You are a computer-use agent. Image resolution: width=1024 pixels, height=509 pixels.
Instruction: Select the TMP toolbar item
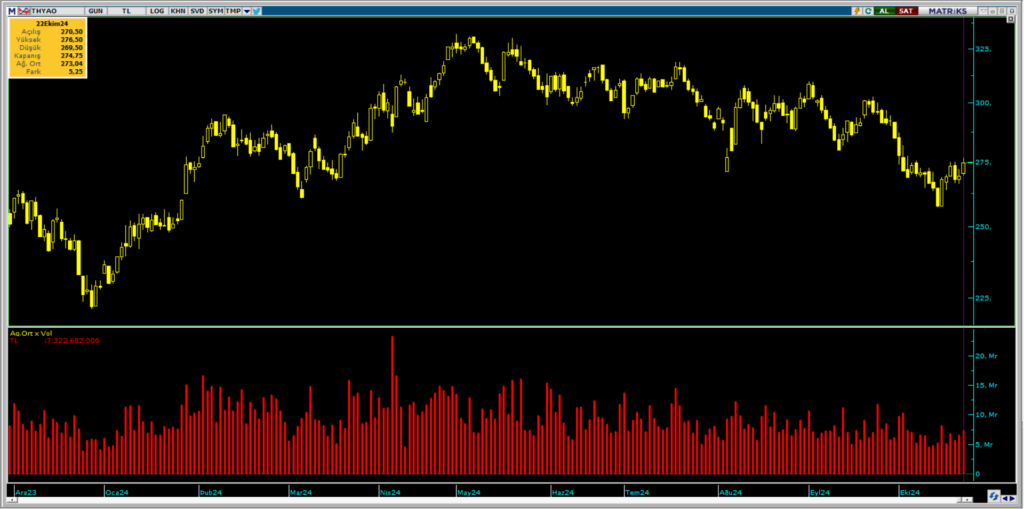click(x=232, y=11)
